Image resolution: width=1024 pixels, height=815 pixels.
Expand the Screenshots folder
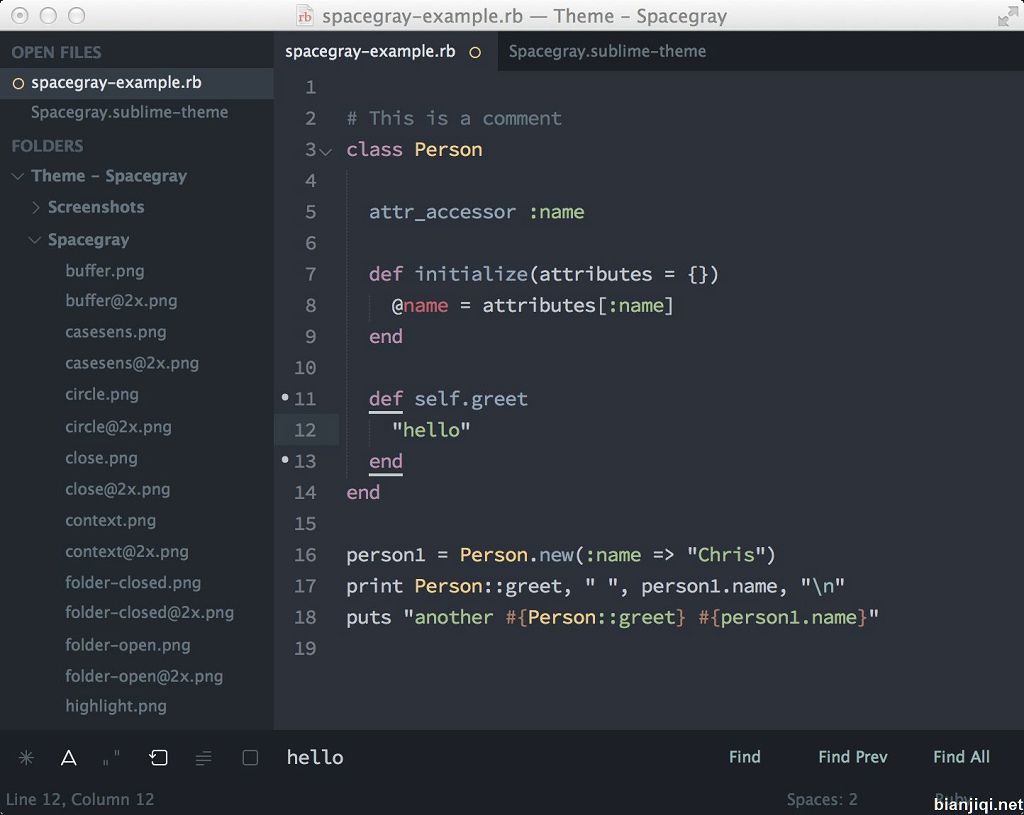[x=36, y=208]
